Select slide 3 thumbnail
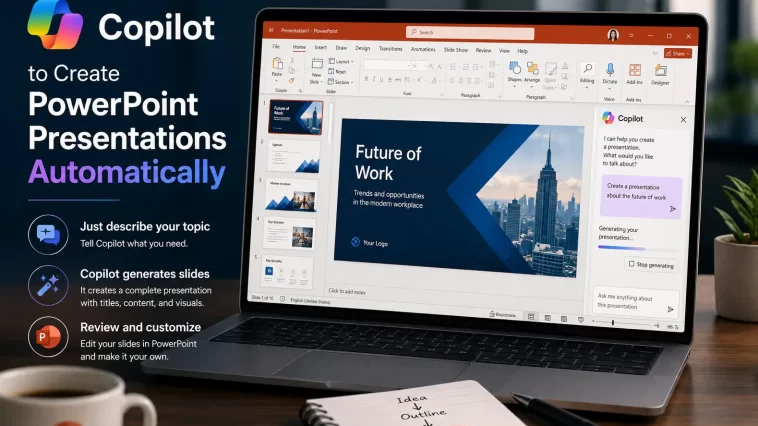Screen dimensions: 758x426 tap(292, 195)
